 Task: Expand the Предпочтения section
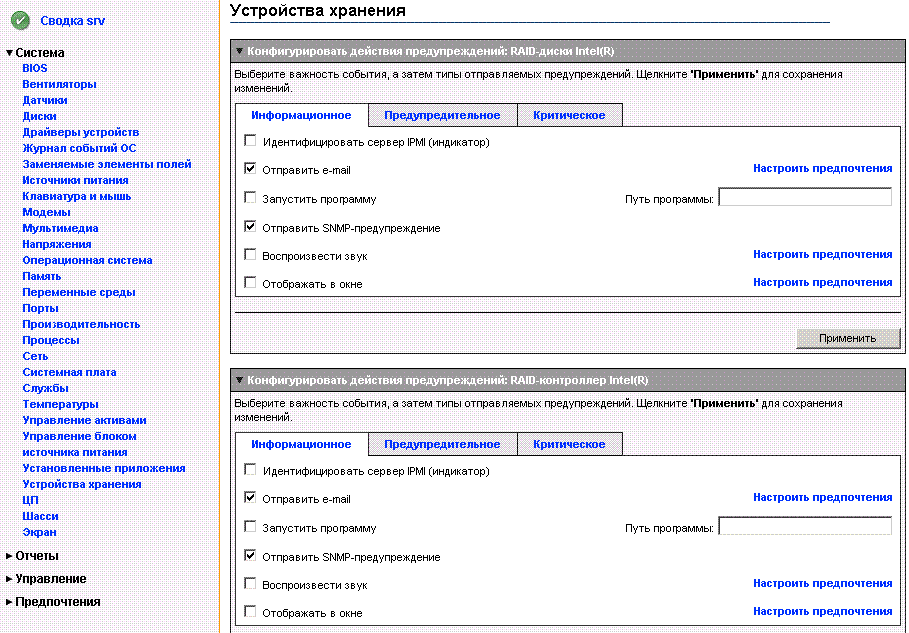10,602
